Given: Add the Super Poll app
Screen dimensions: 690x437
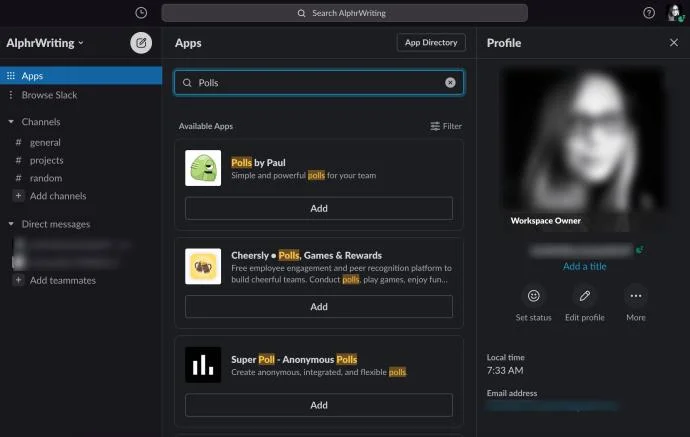Looking at the screenshot, I should (x=319, y=405).
